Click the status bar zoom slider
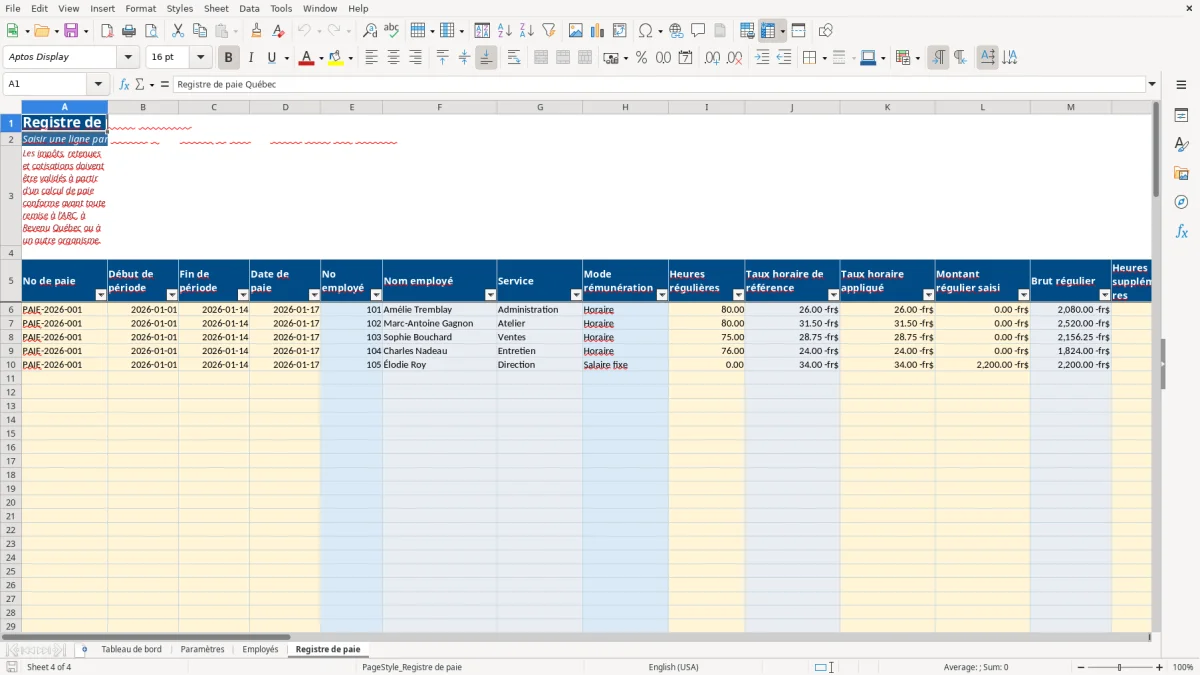 (1120, 667)
